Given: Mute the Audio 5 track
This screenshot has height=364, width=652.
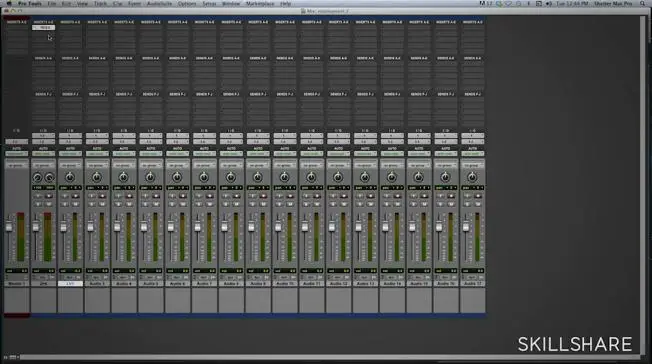Looking at the screenshot, I should tap(156, 204).
